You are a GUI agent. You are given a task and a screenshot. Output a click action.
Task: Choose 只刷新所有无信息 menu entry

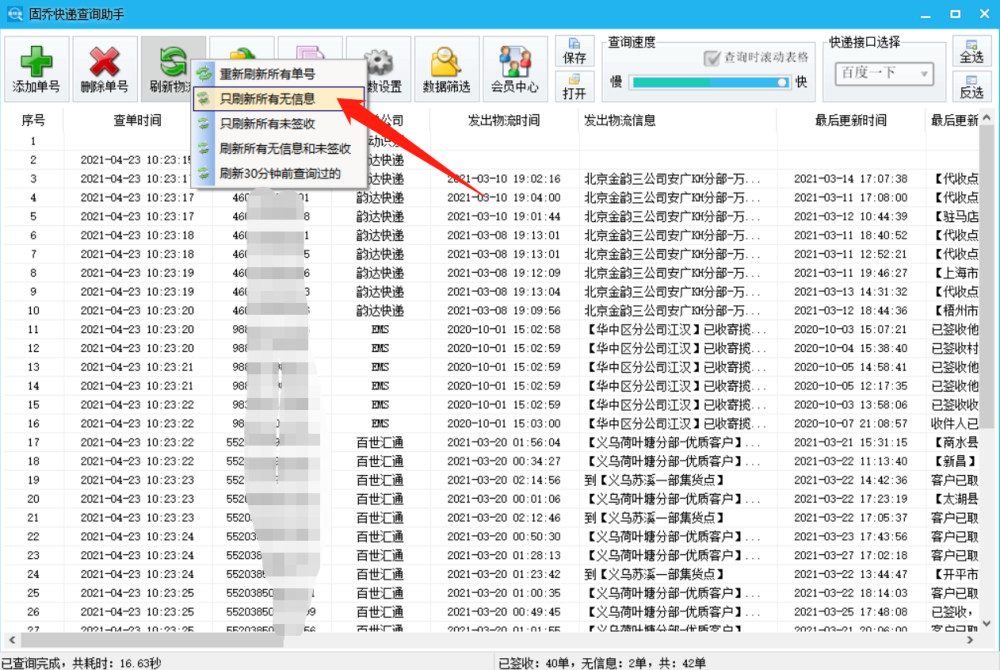(x=278, y=99)
